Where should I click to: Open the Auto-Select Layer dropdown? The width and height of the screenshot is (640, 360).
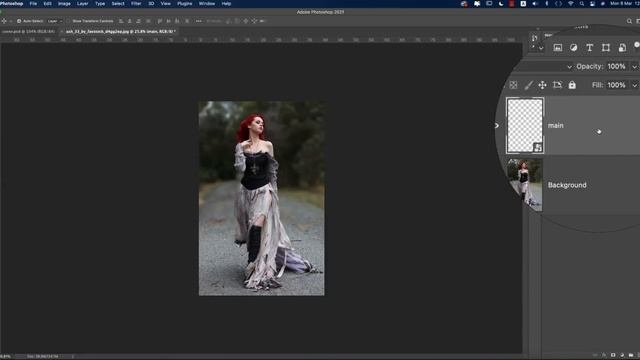pyautogui.click(x=54, y=21)
